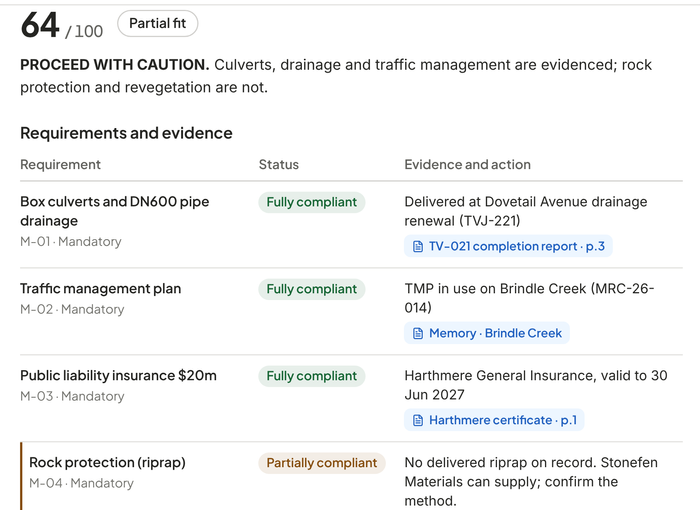The width and height of the screenshot is (700, 510).
Task: Click document icon on TV-021 completion report chip
Action: (418, 247)
